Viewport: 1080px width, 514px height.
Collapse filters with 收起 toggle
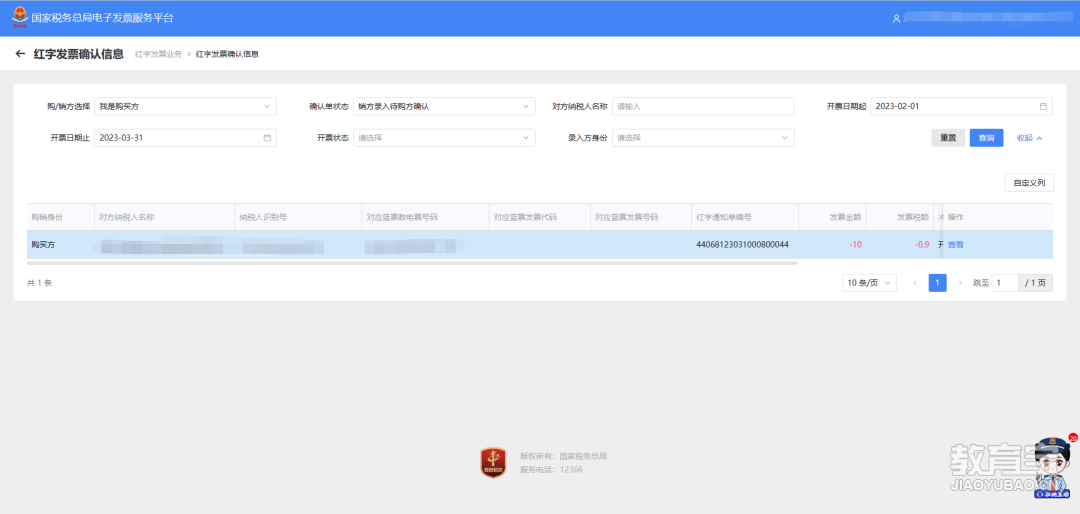point(1030,138)
